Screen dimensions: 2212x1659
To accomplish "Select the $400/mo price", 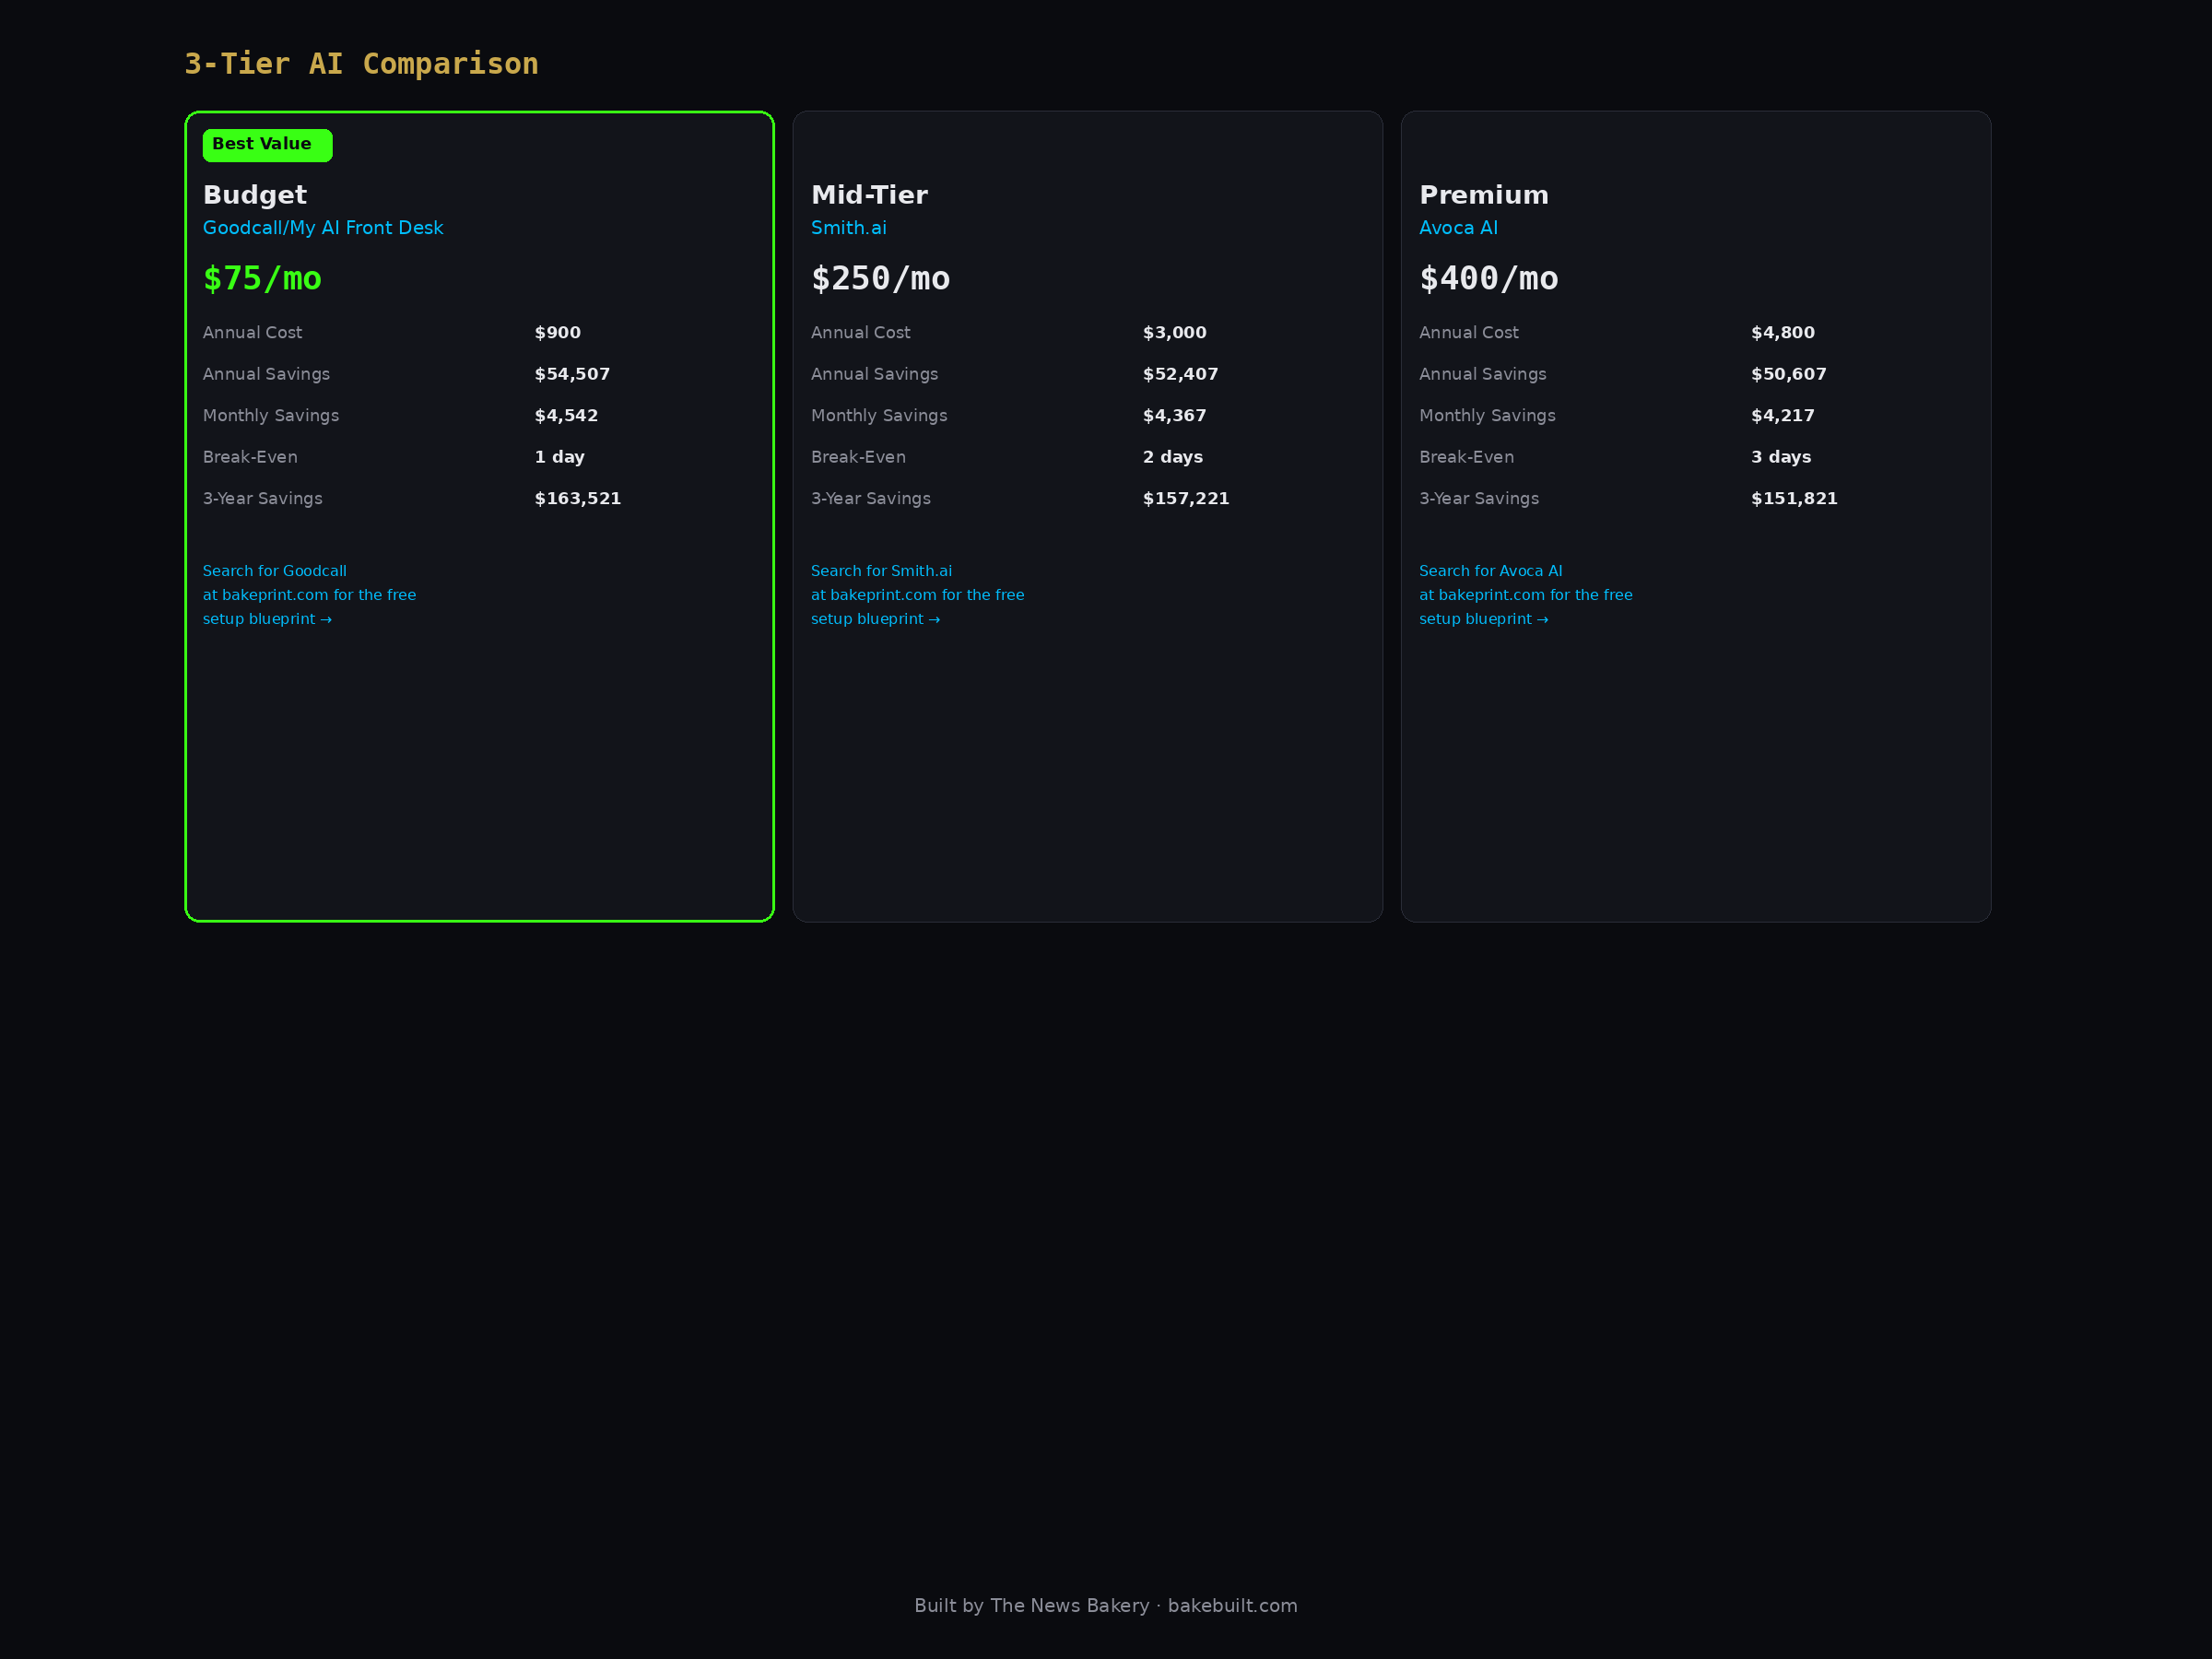I will pyautogui.click(x=1489, y=278).
